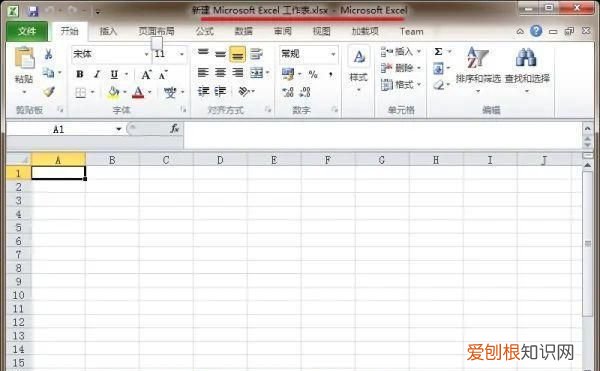This screenshot has height=371, width=600.
Task: Increase decimal places
Action: pyautogui.click(x=288, y=92)
